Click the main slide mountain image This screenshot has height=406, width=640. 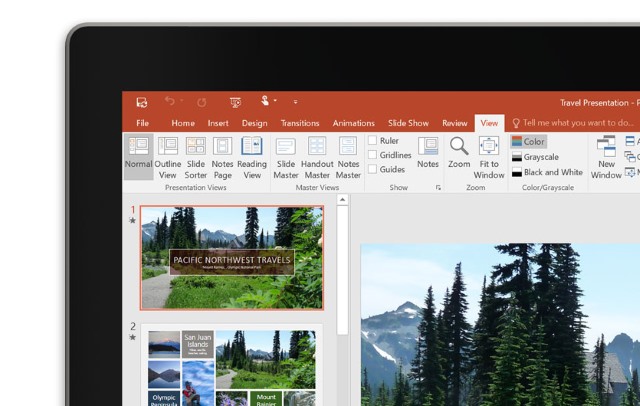(x=500, y=325)
